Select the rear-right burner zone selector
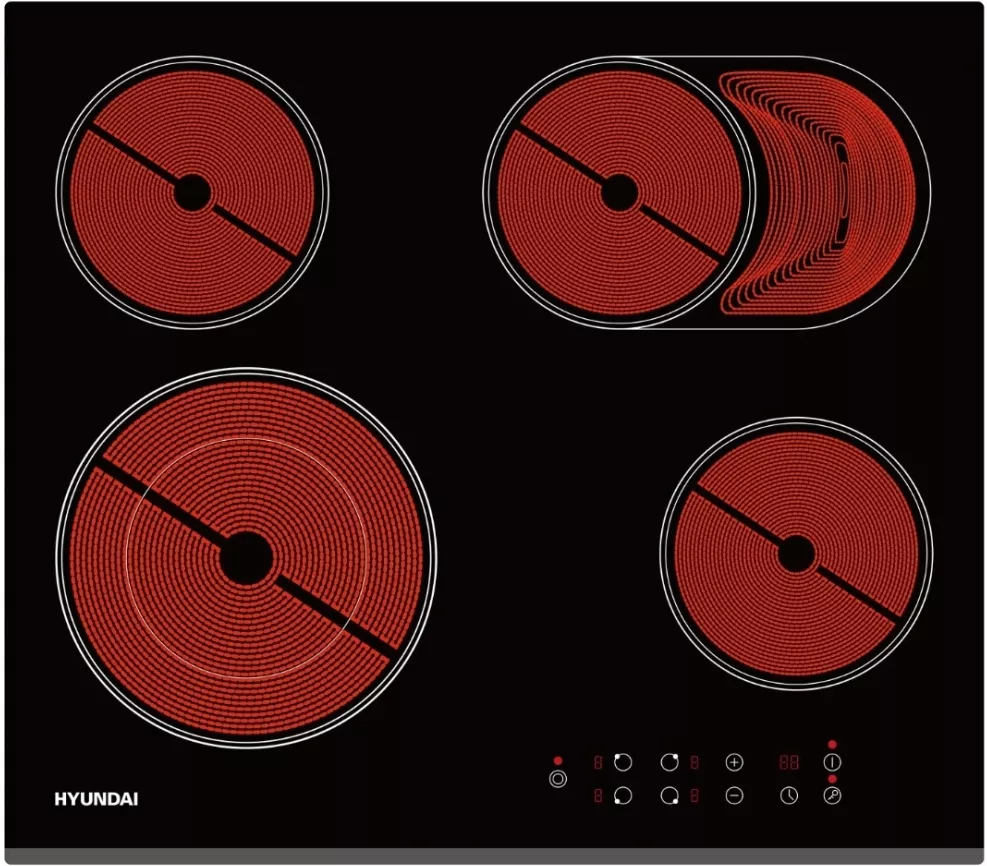Viewport: 987px width, 866px height. point(669,762)
